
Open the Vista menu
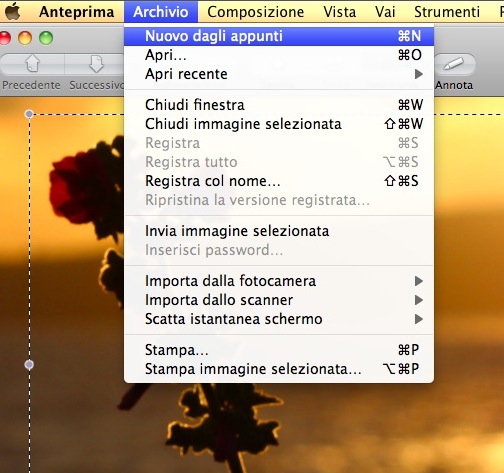point(340,12)
